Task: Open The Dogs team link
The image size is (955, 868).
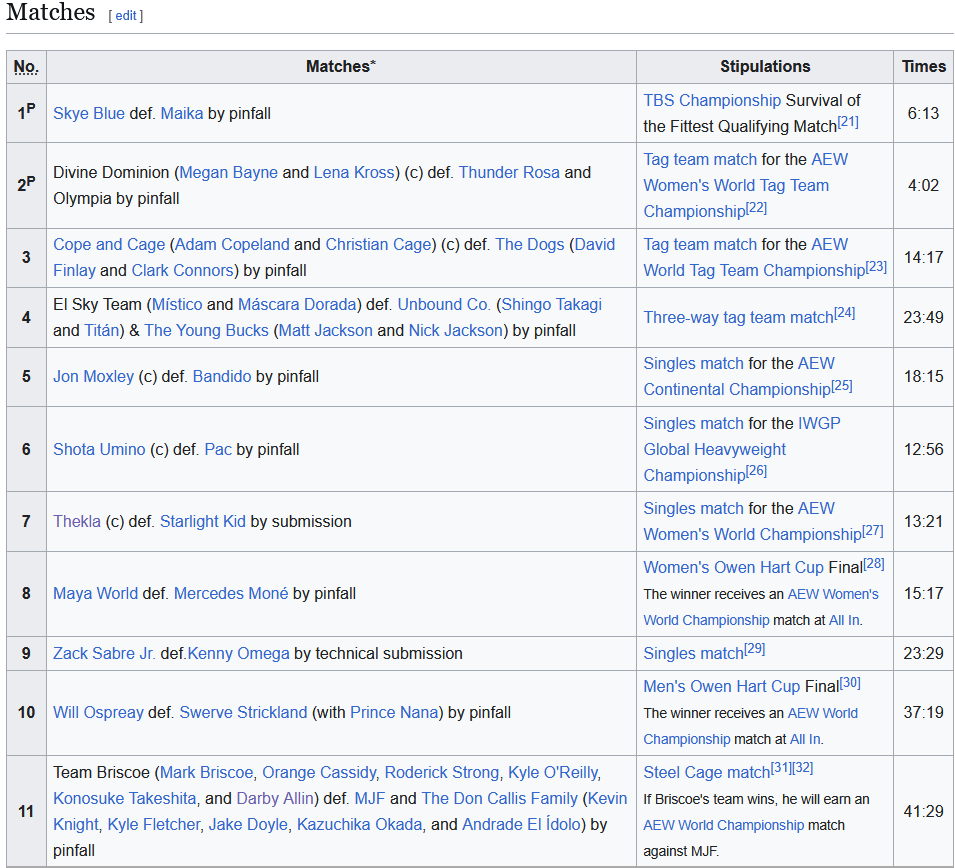Action: 530,244
